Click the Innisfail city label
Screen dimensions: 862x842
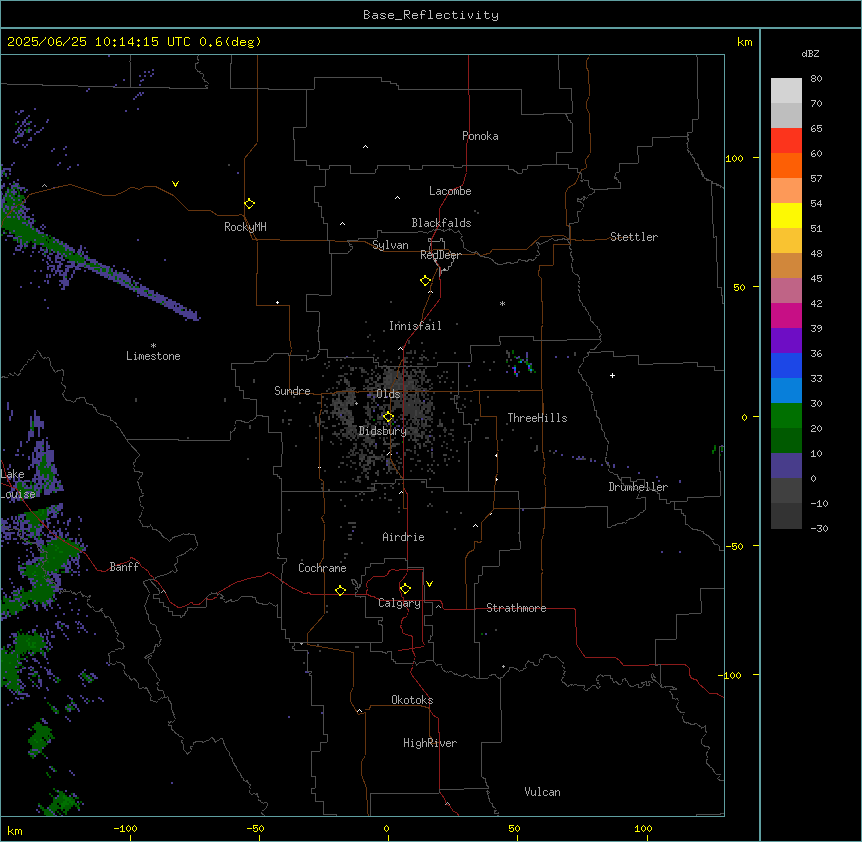pos(415,326)
